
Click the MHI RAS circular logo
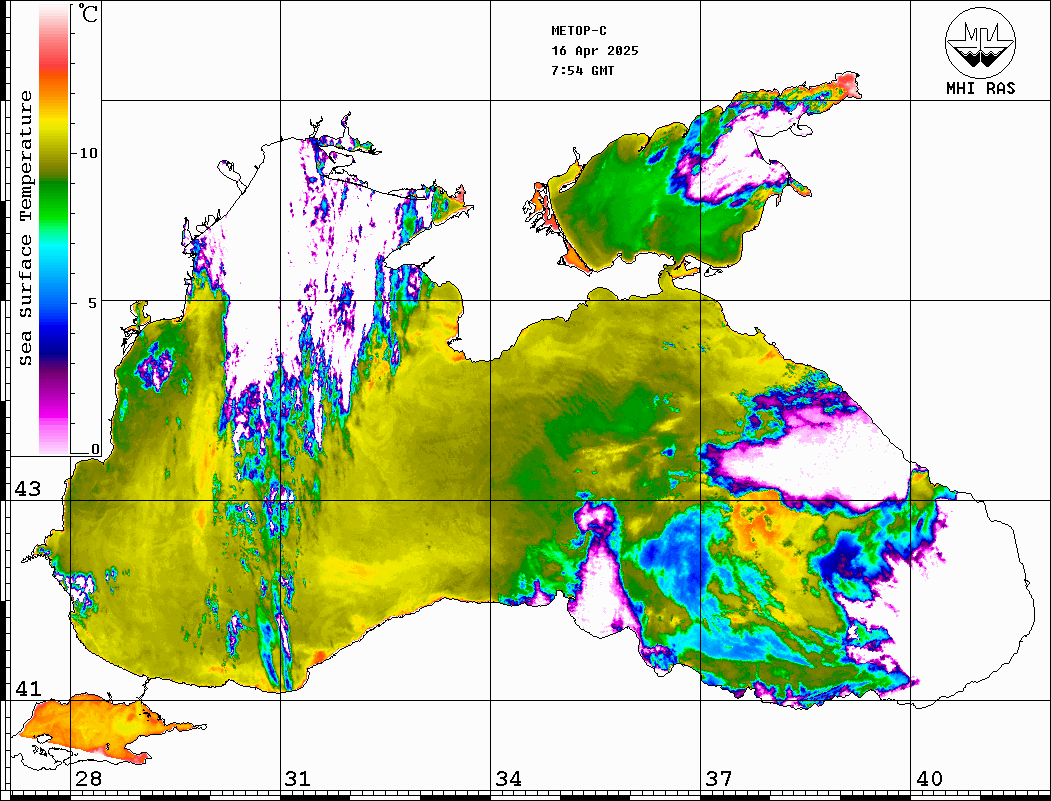point(980,42)
